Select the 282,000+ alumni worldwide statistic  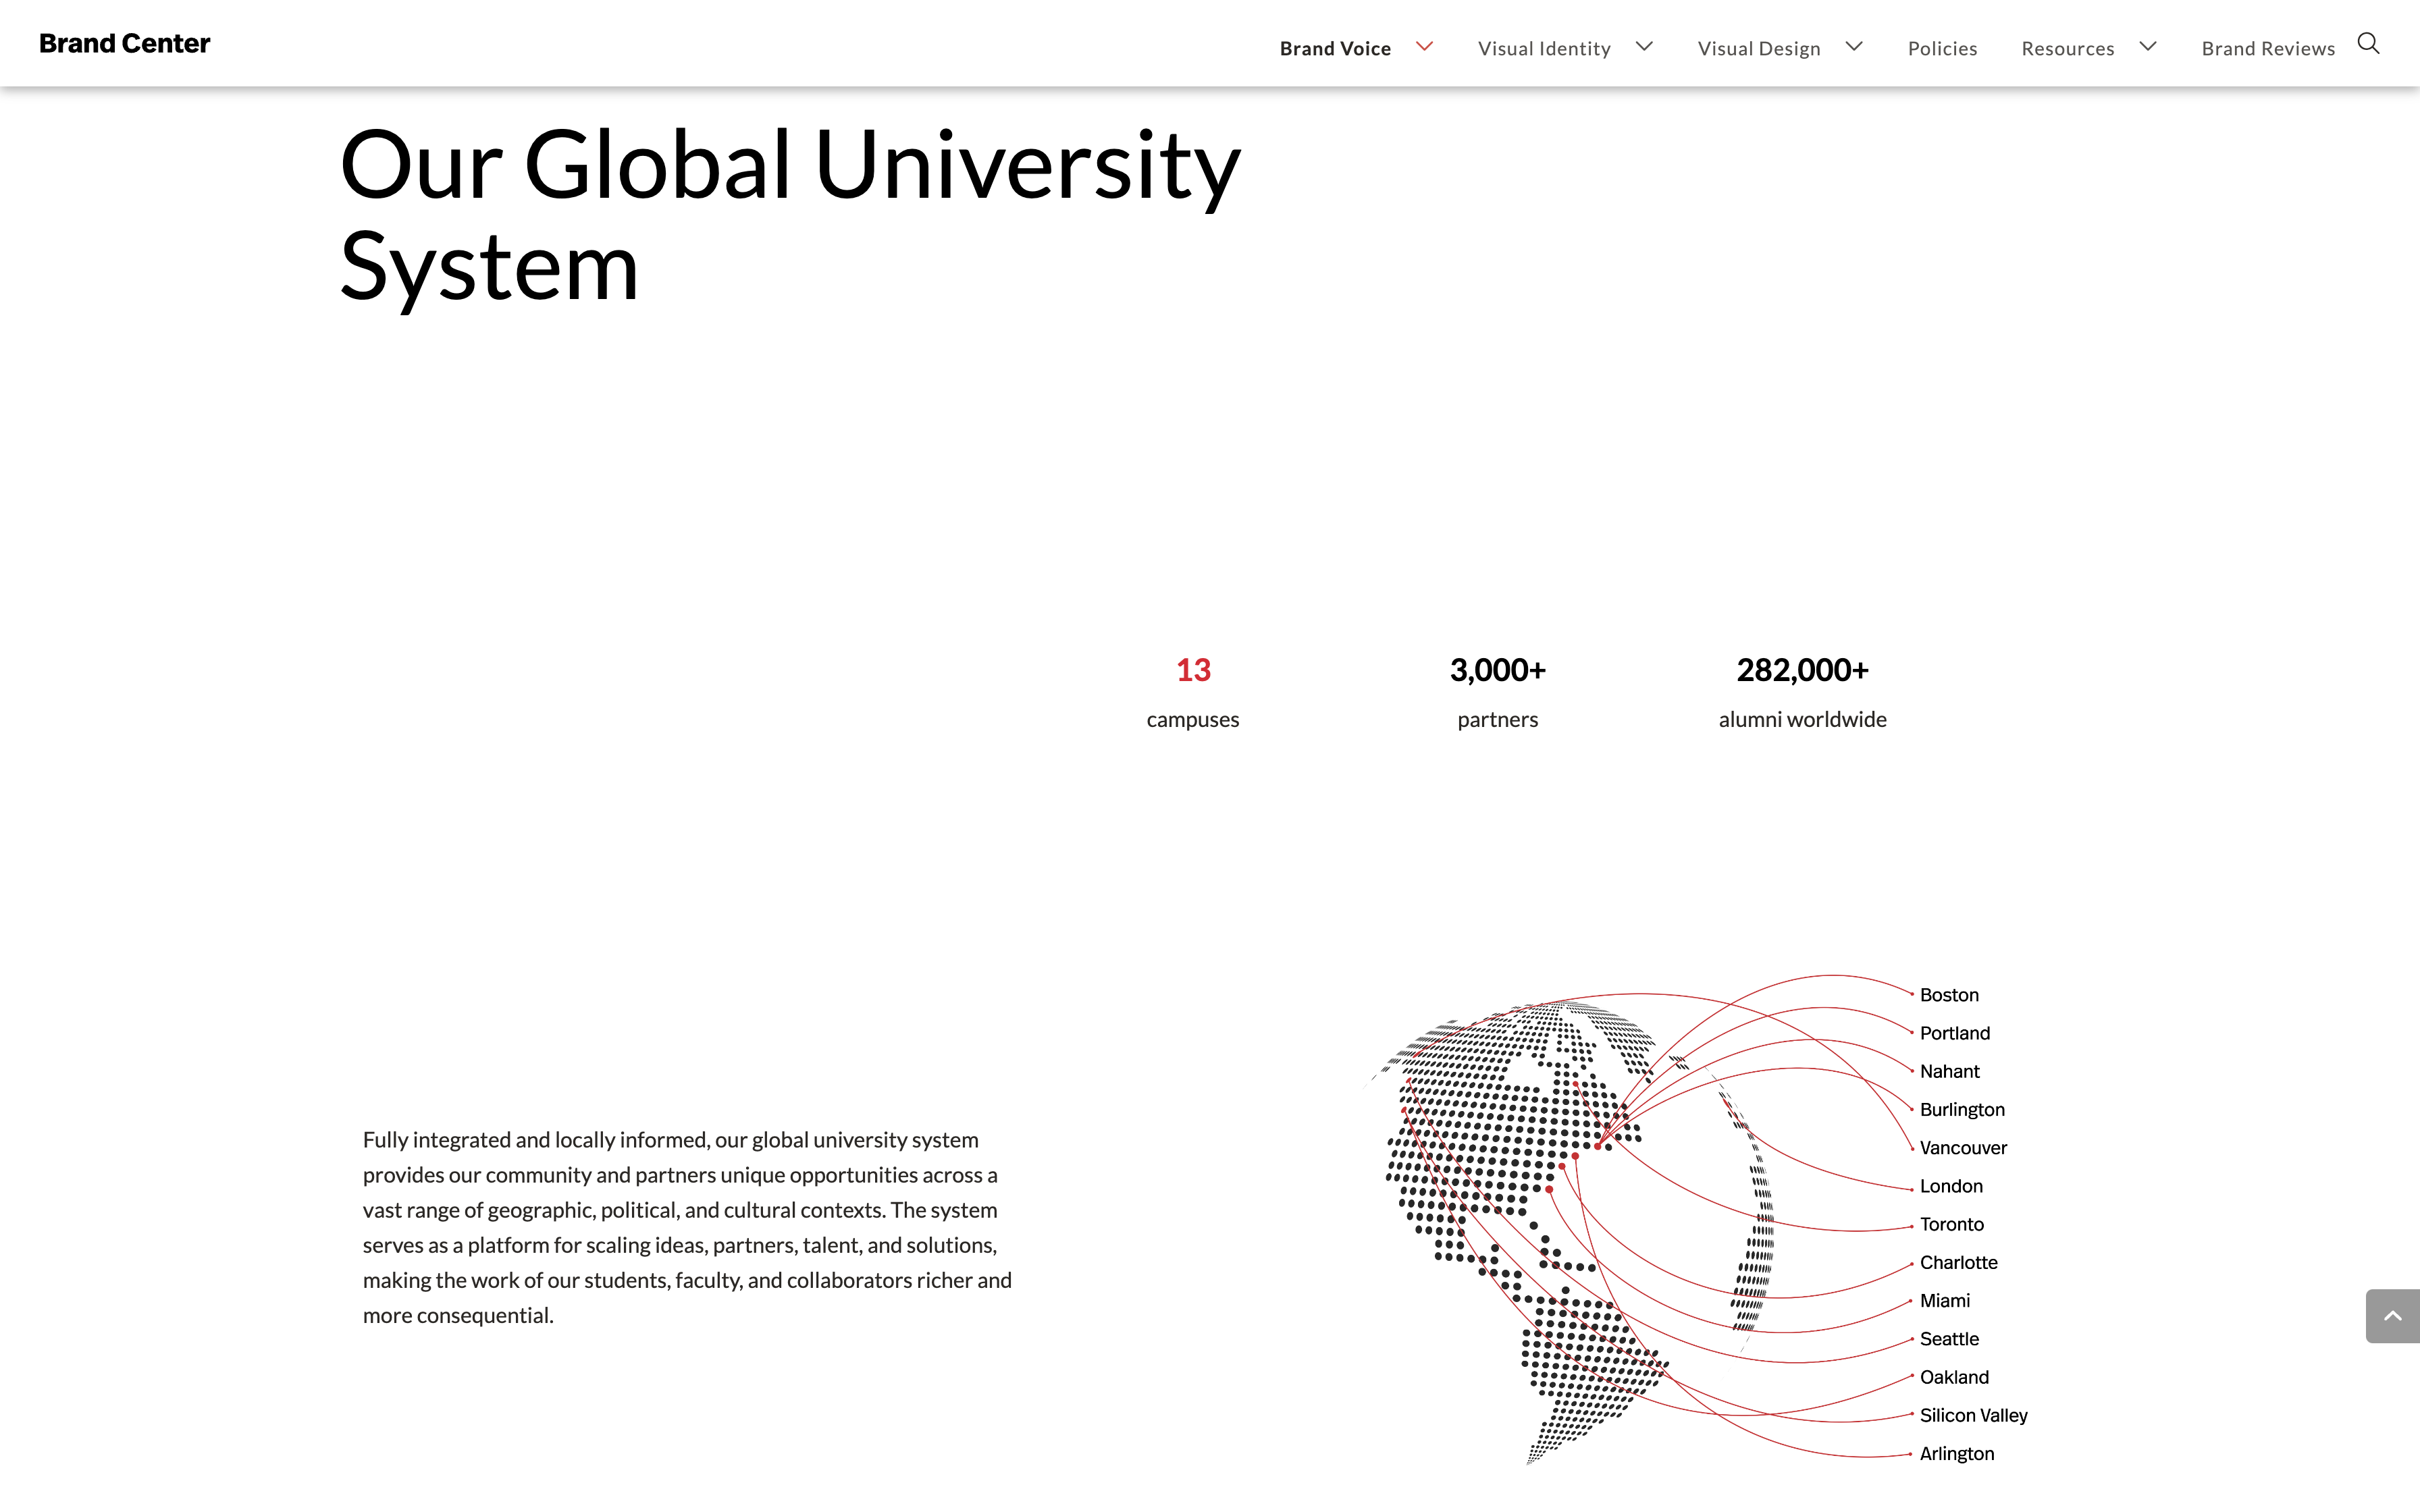click(1802, 692)
